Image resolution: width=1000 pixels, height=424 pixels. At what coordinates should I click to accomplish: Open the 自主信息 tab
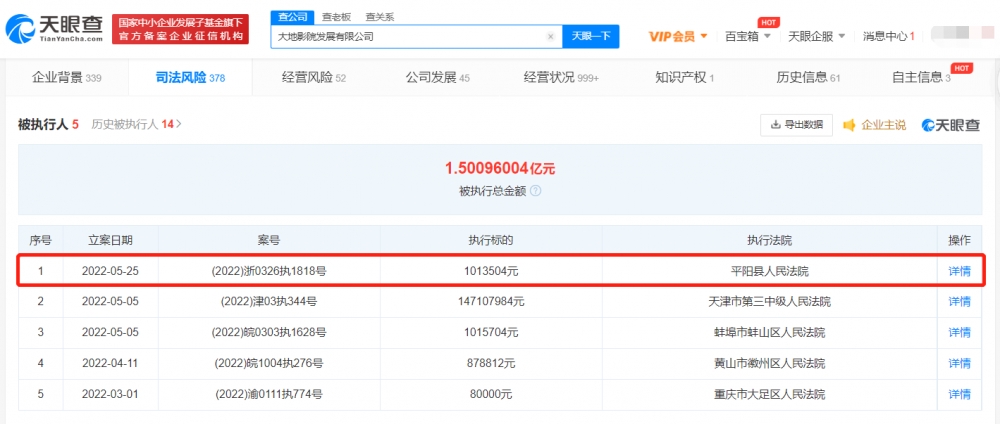[922, 78]
